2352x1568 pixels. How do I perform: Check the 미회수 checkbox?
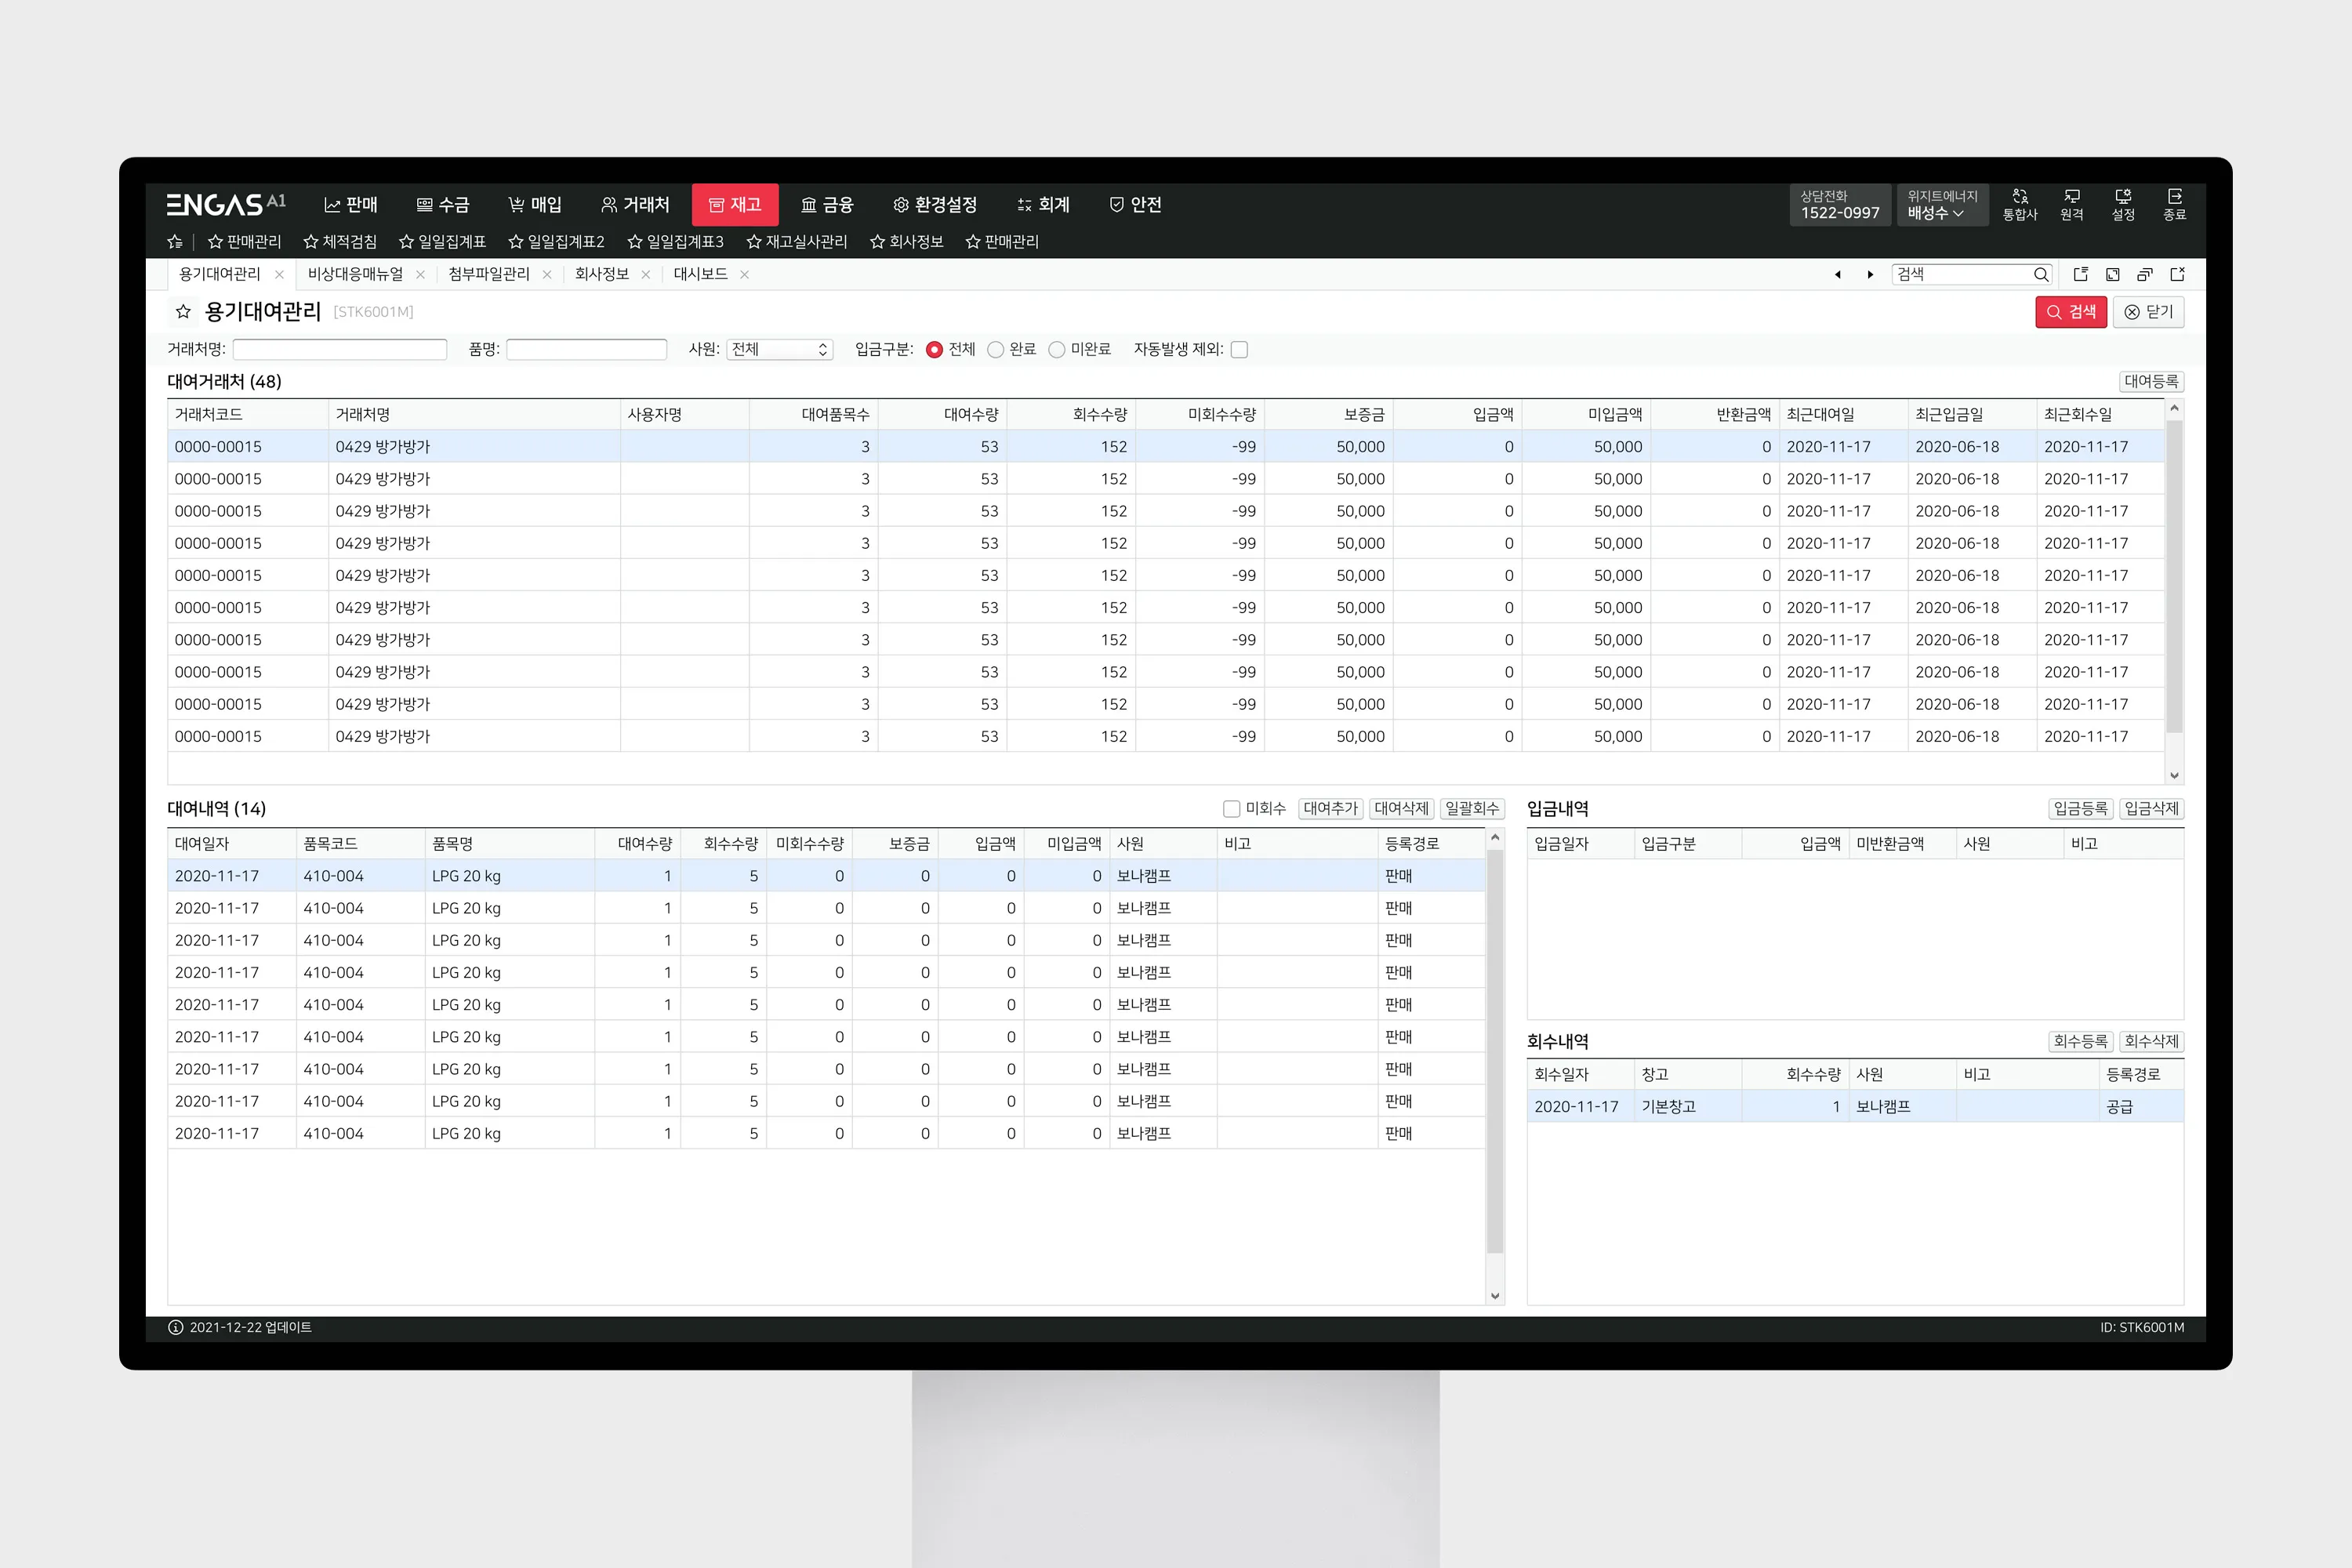point(1231,808)
